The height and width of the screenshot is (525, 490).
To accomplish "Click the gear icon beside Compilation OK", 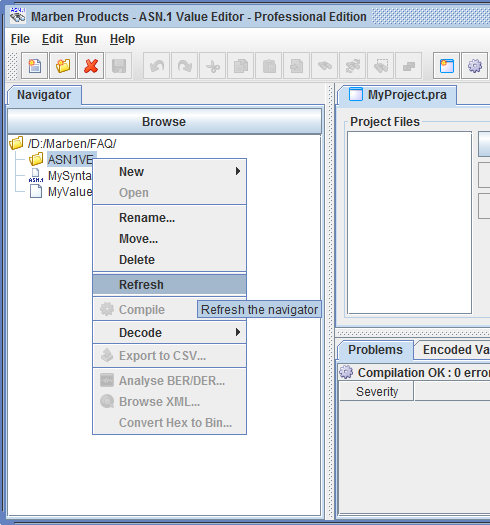I will tap(346, 372).
